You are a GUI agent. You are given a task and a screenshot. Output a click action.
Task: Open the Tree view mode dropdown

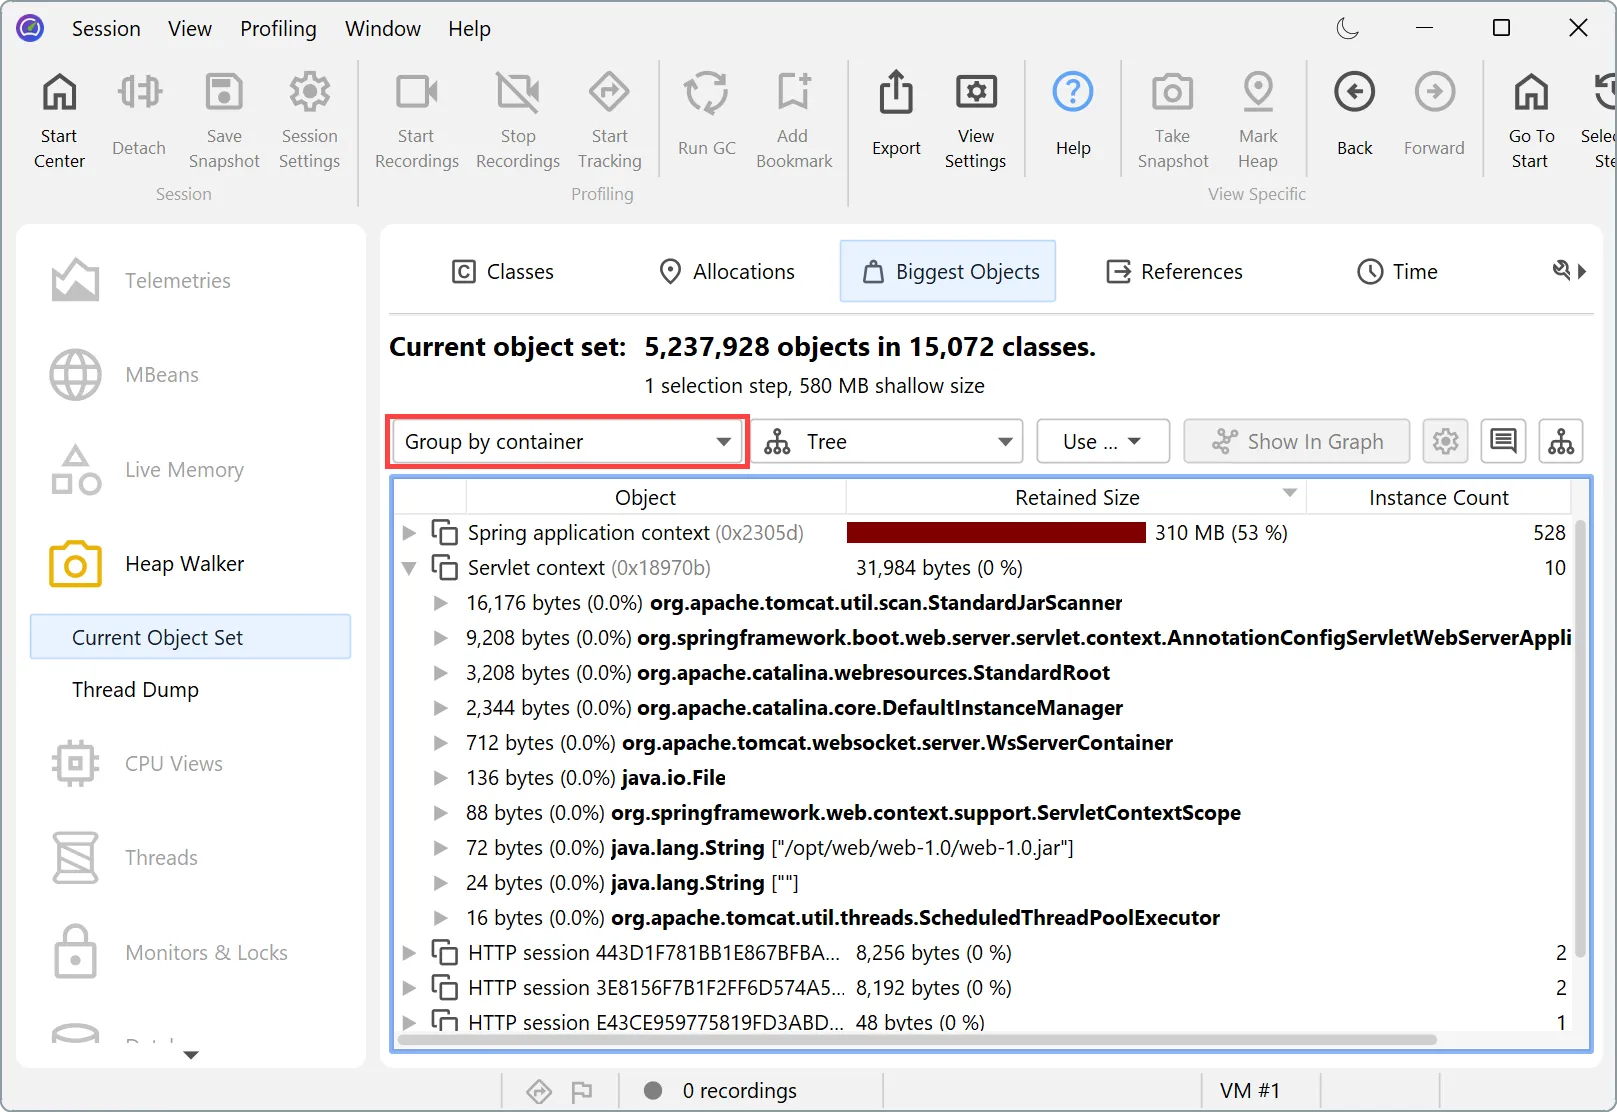(888, 442)
